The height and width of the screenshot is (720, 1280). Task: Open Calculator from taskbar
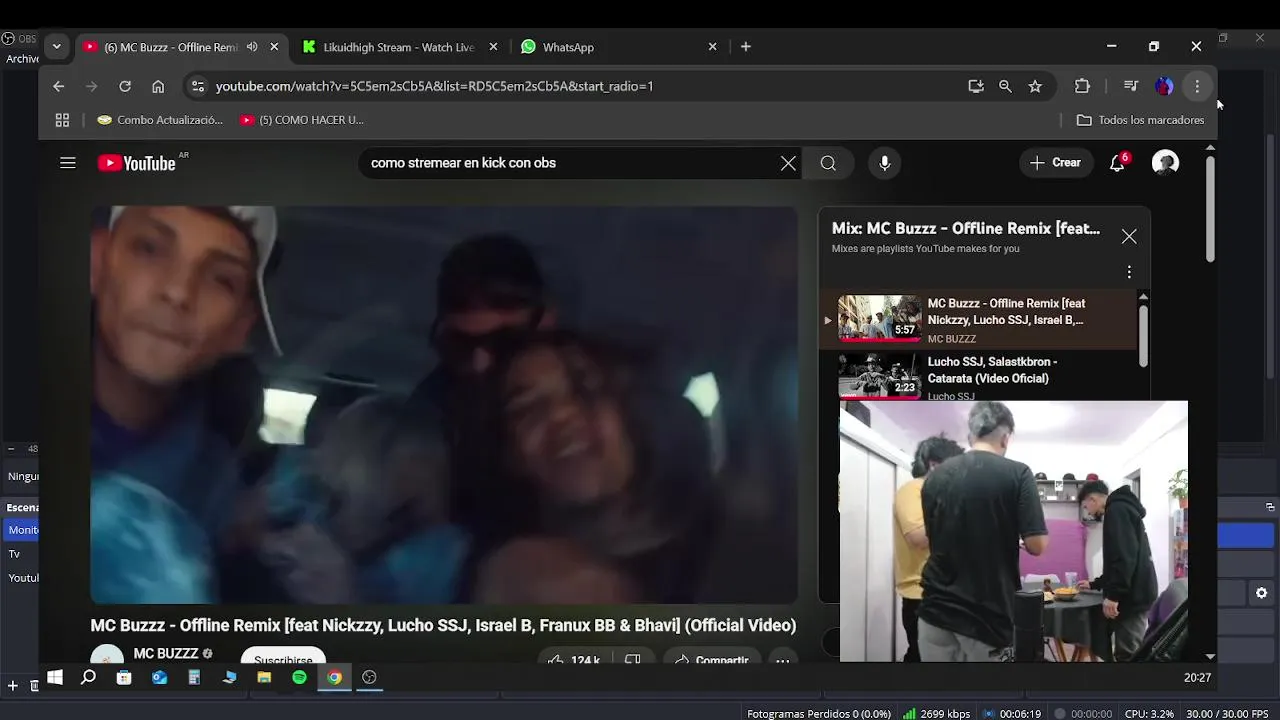pyautogui.click(x=194, y=677)
